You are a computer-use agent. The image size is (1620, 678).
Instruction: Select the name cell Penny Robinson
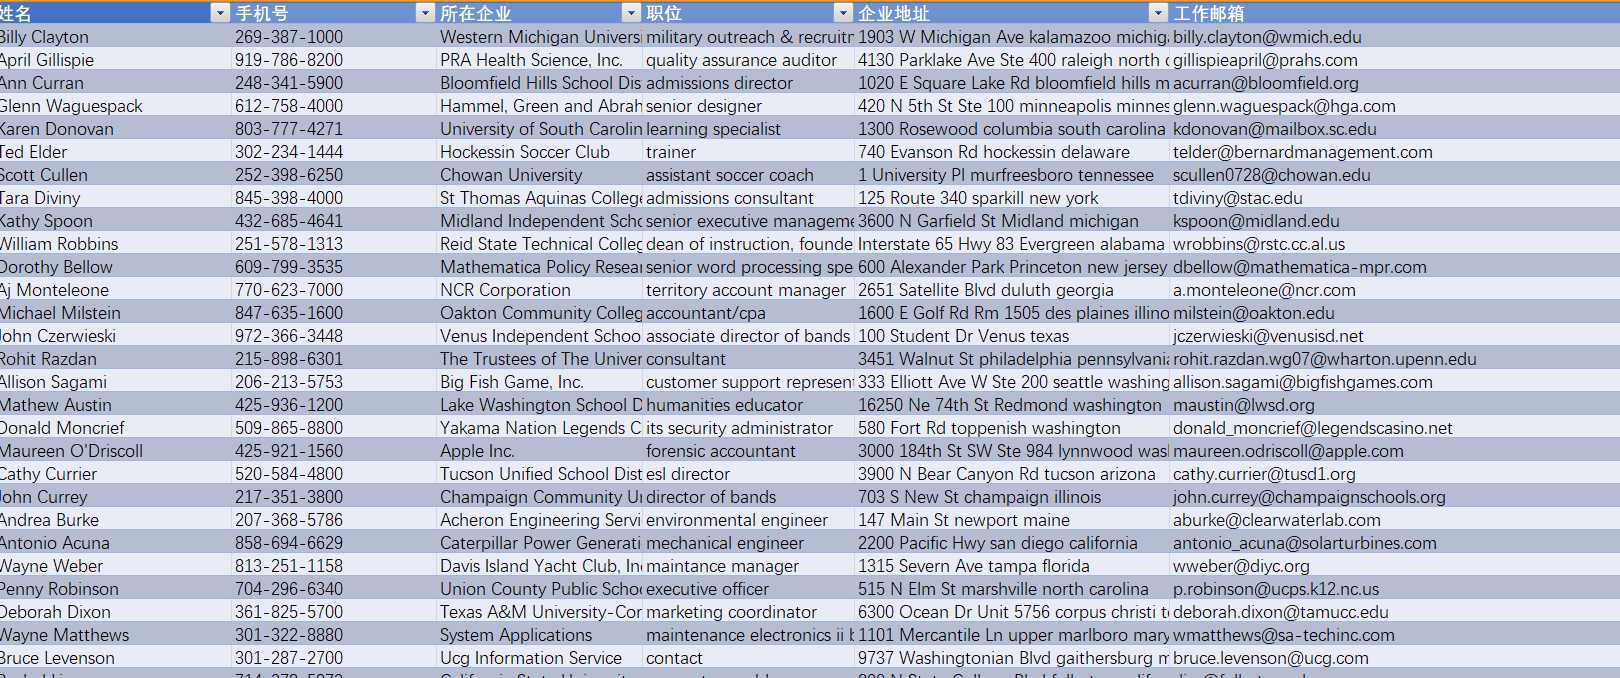point(115,589)
